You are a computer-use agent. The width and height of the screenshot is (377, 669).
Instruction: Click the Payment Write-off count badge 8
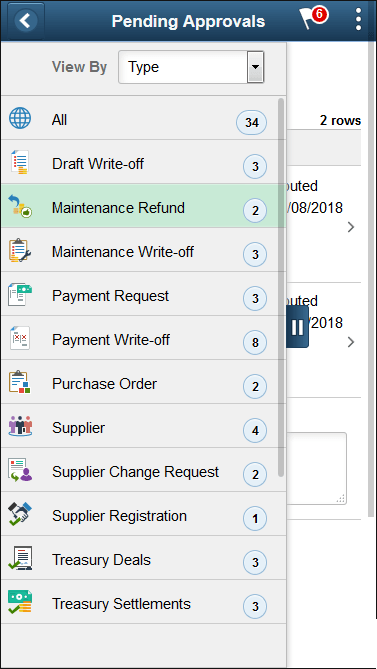(x=255, y=343)
